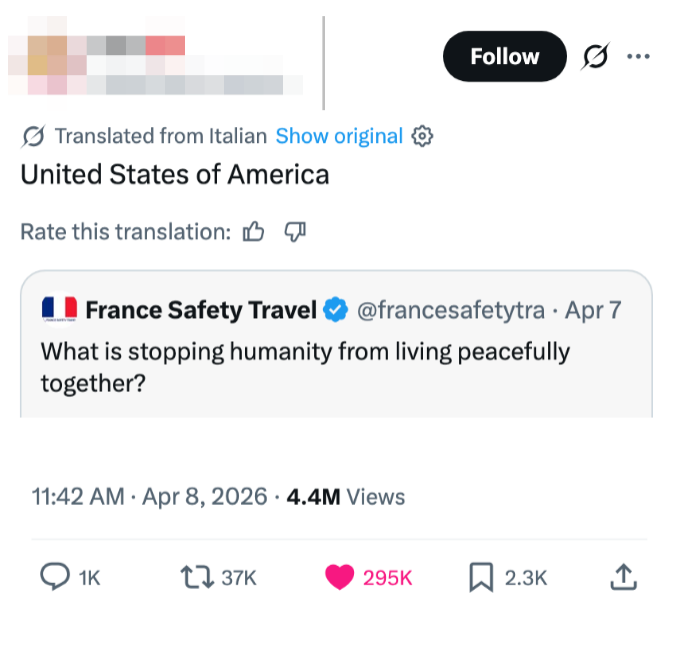Toggle the pink heart like icon
Viewport: 674px width, 658px height.
pyautogui.click(x=340, y=577)
